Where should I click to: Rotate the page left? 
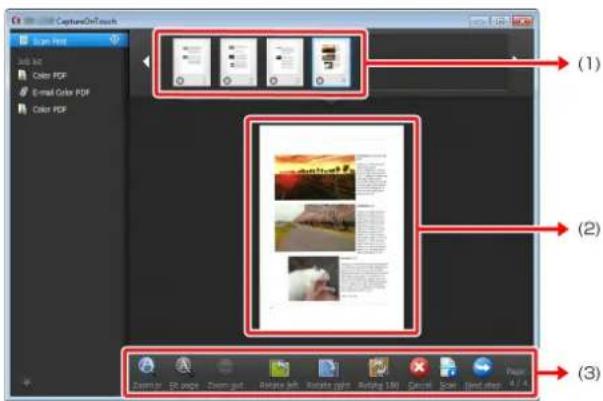pos(279,368)
